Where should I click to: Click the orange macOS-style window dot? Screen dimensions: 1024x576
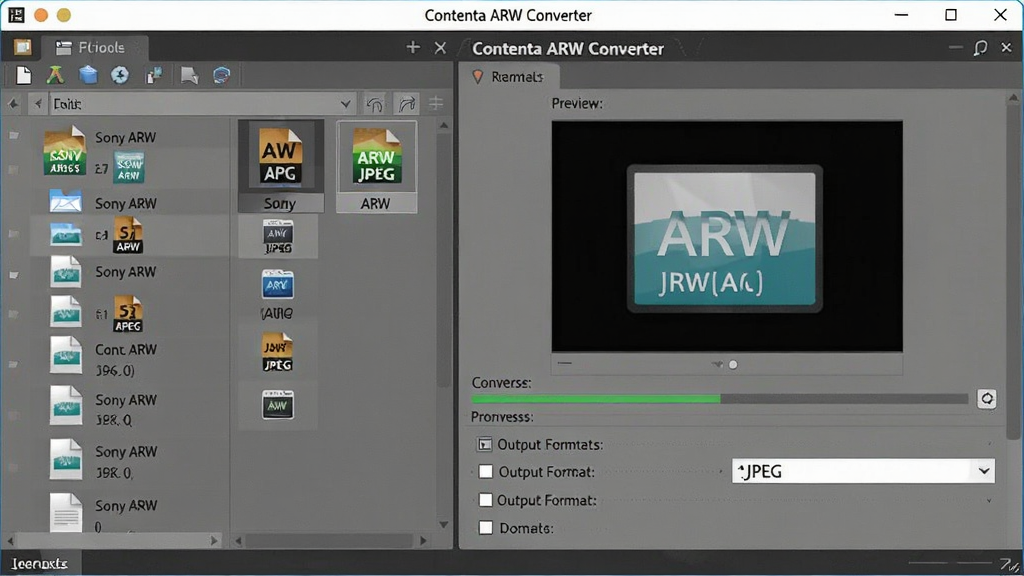coord(41,15)
